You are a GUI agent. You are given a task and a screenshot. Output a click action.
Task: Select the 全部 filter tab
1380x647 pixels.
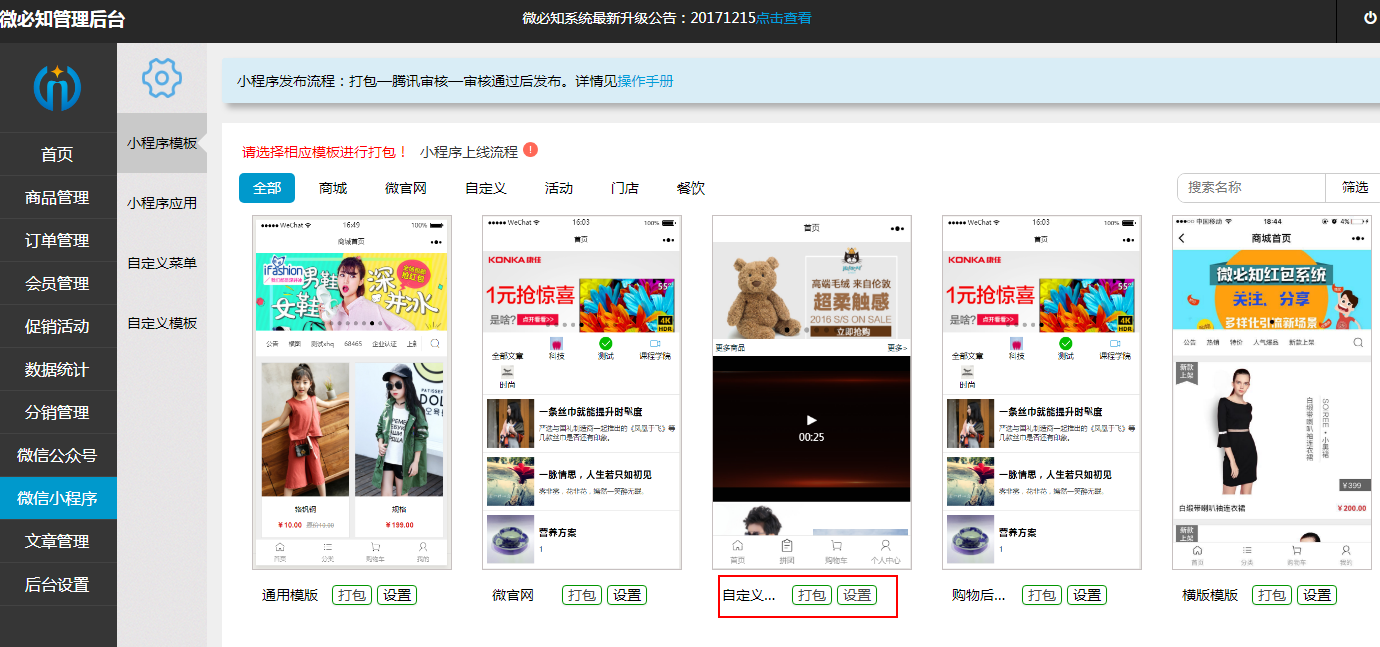267,188
